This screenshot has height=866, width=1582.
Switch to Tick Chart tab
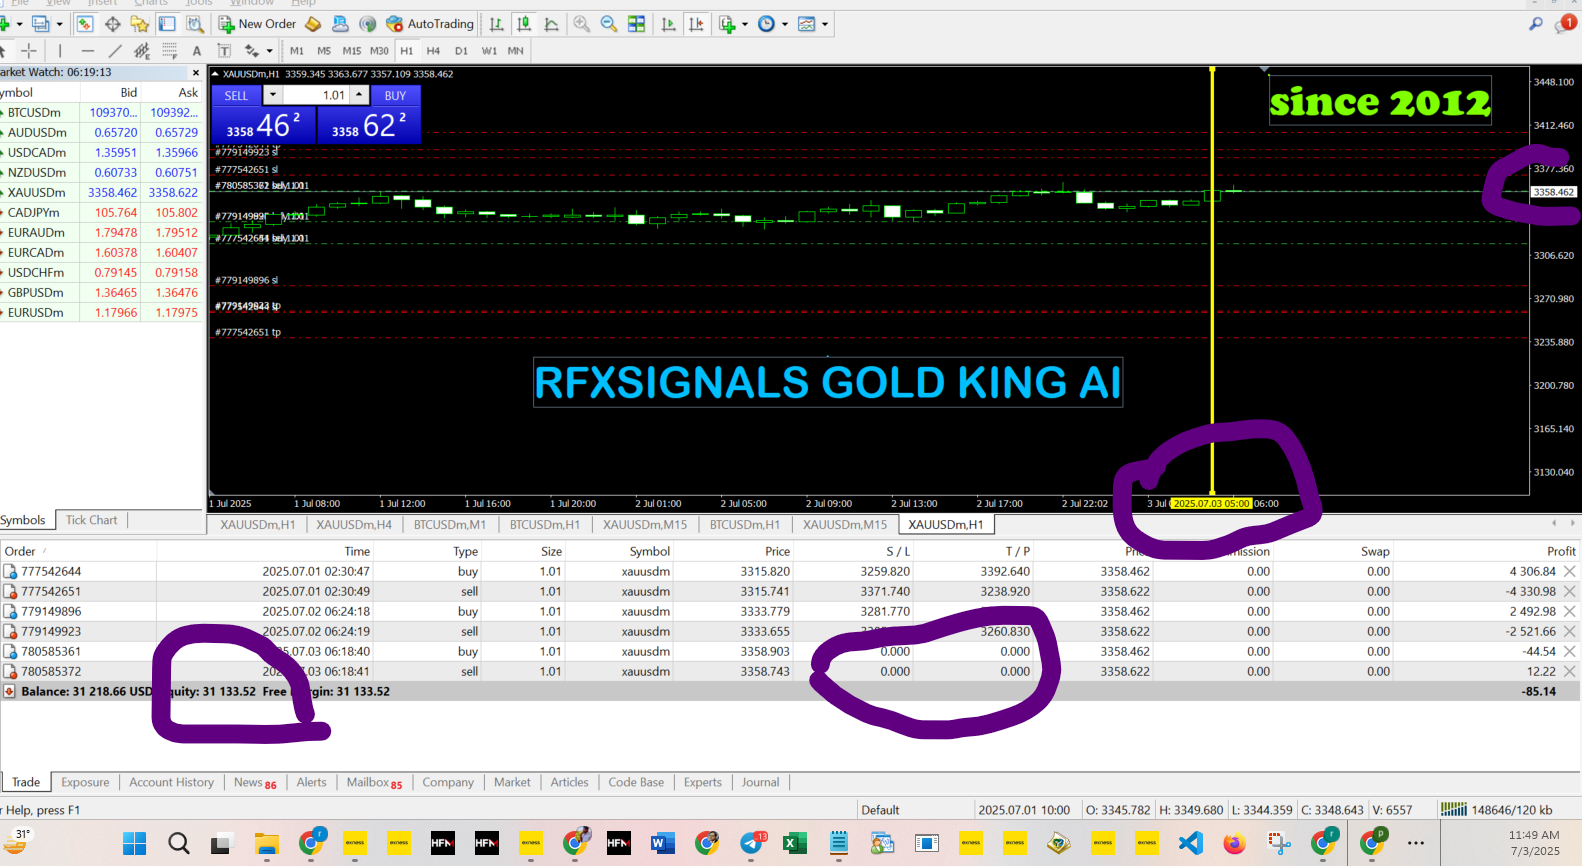pyautogui.click(x=91, y=520)
